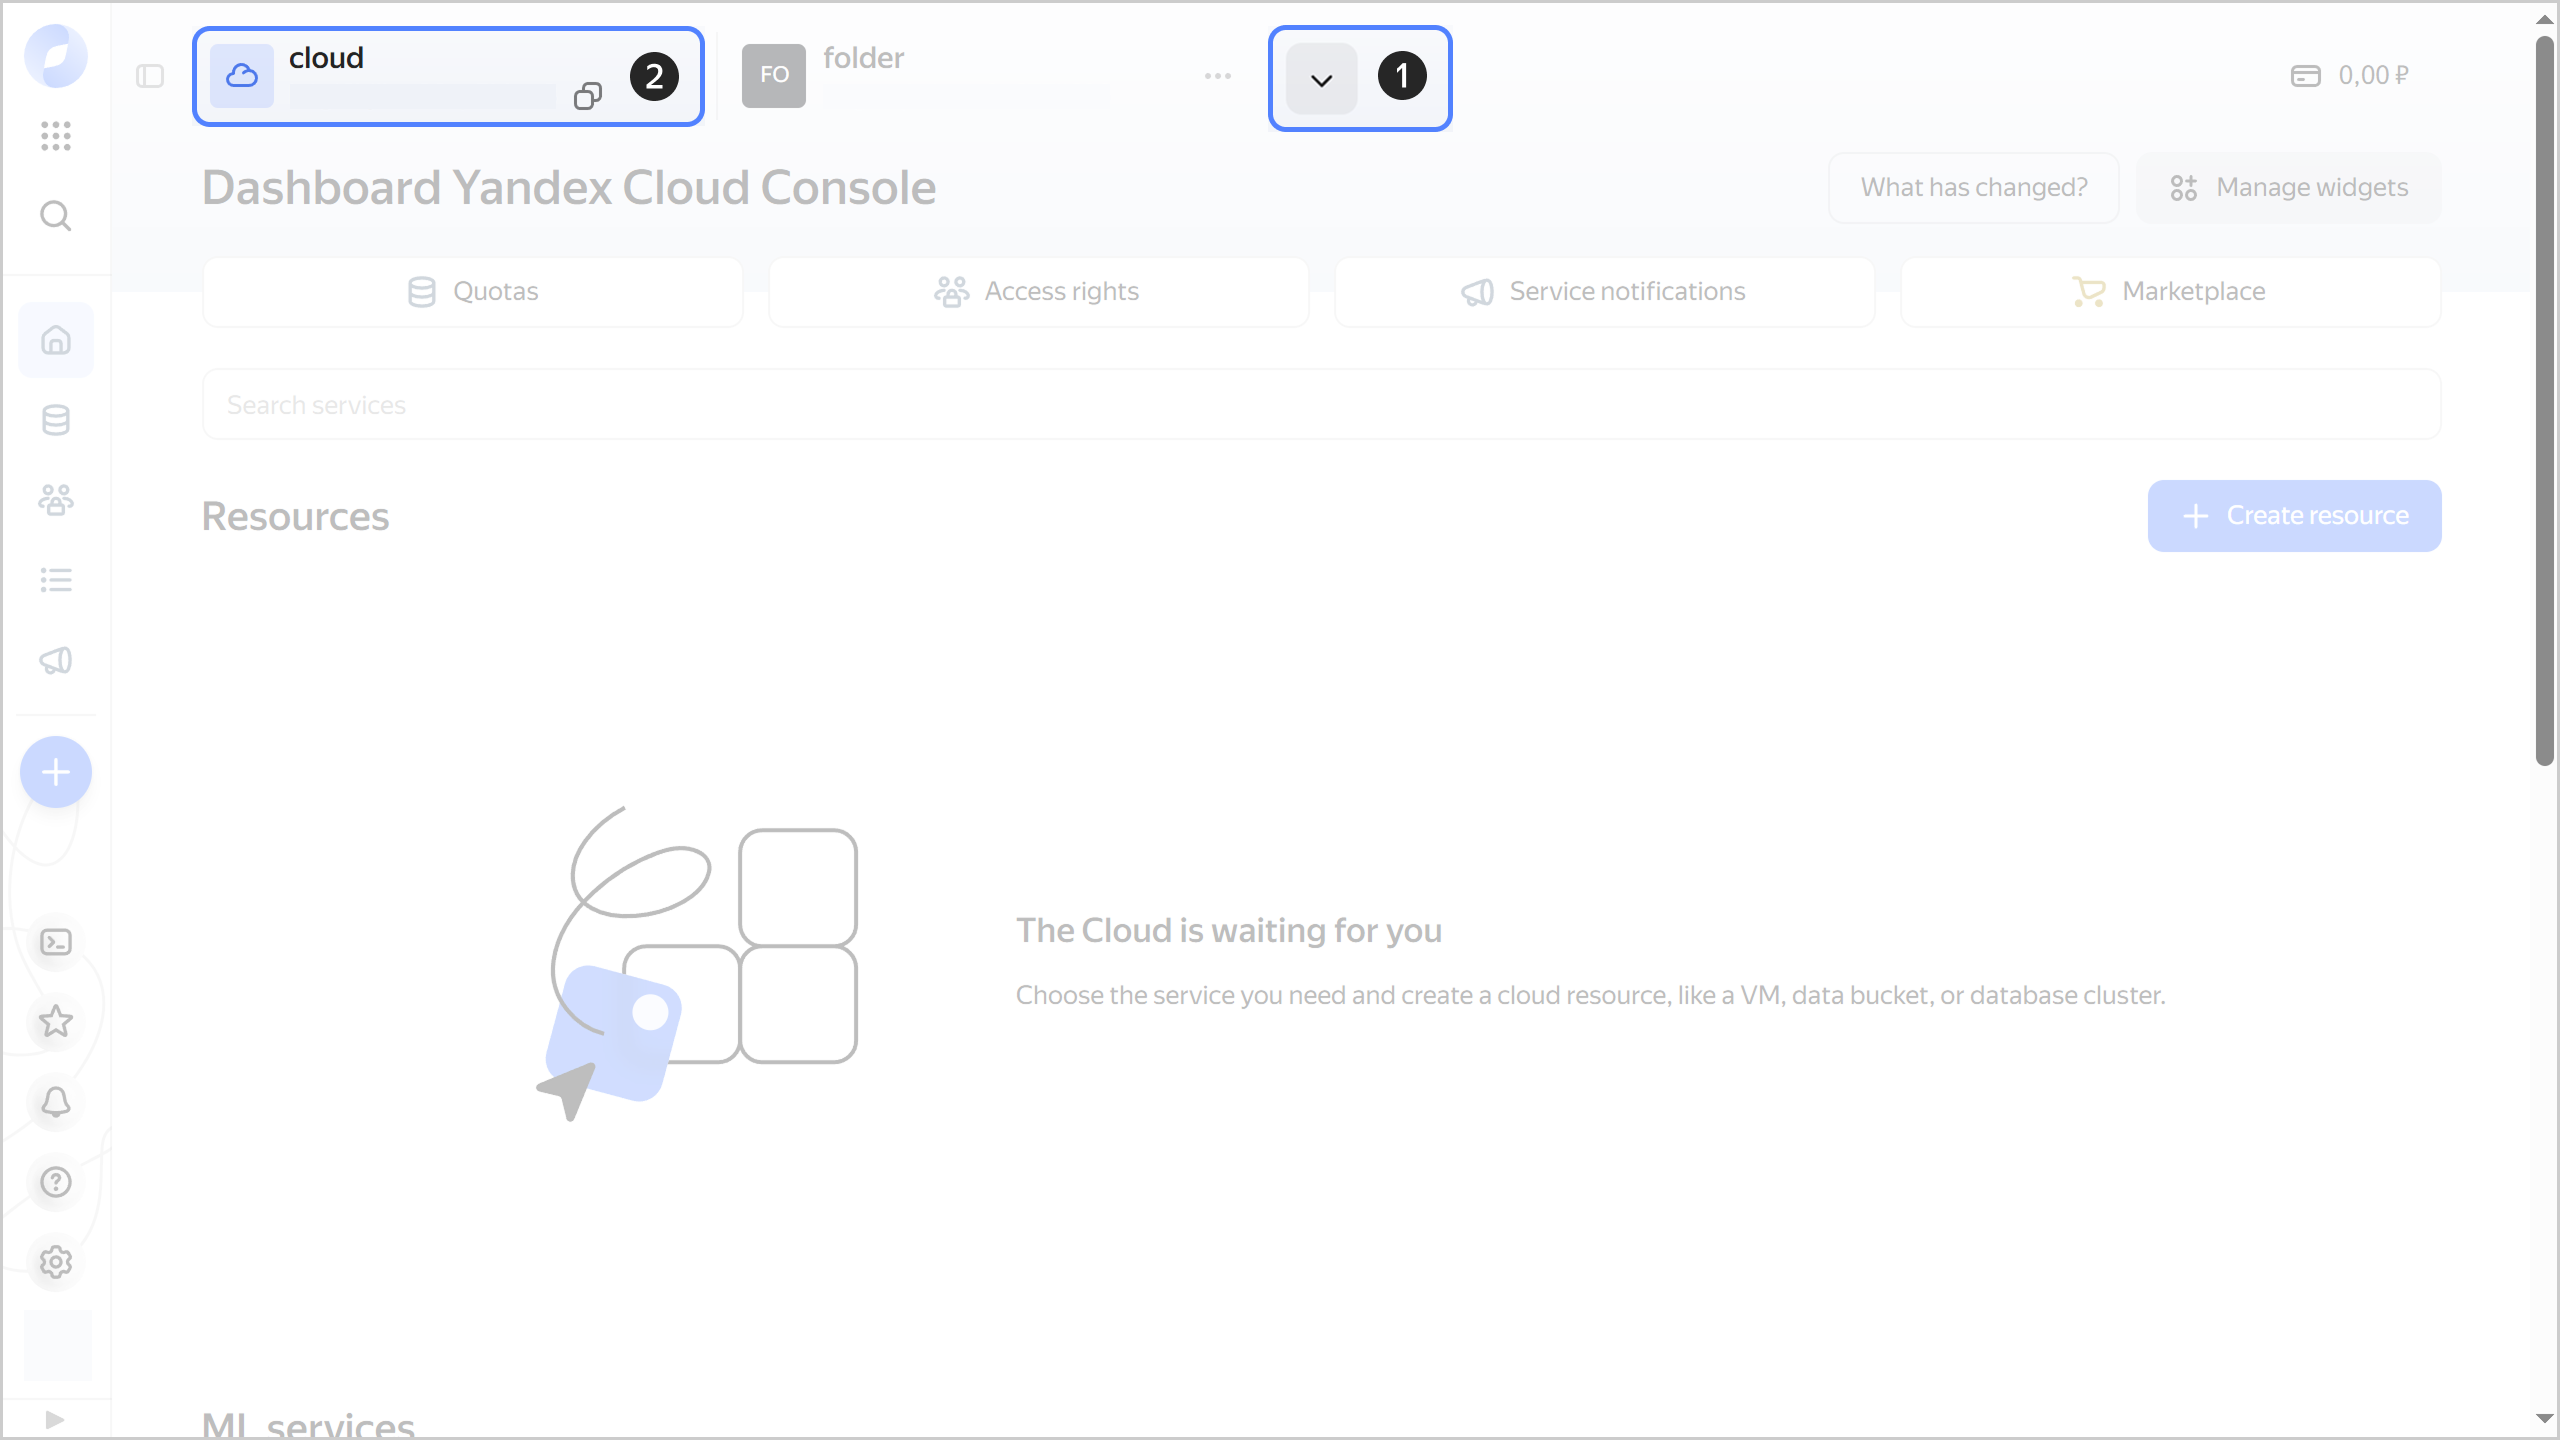Select the operations list icon

[55, 580]
